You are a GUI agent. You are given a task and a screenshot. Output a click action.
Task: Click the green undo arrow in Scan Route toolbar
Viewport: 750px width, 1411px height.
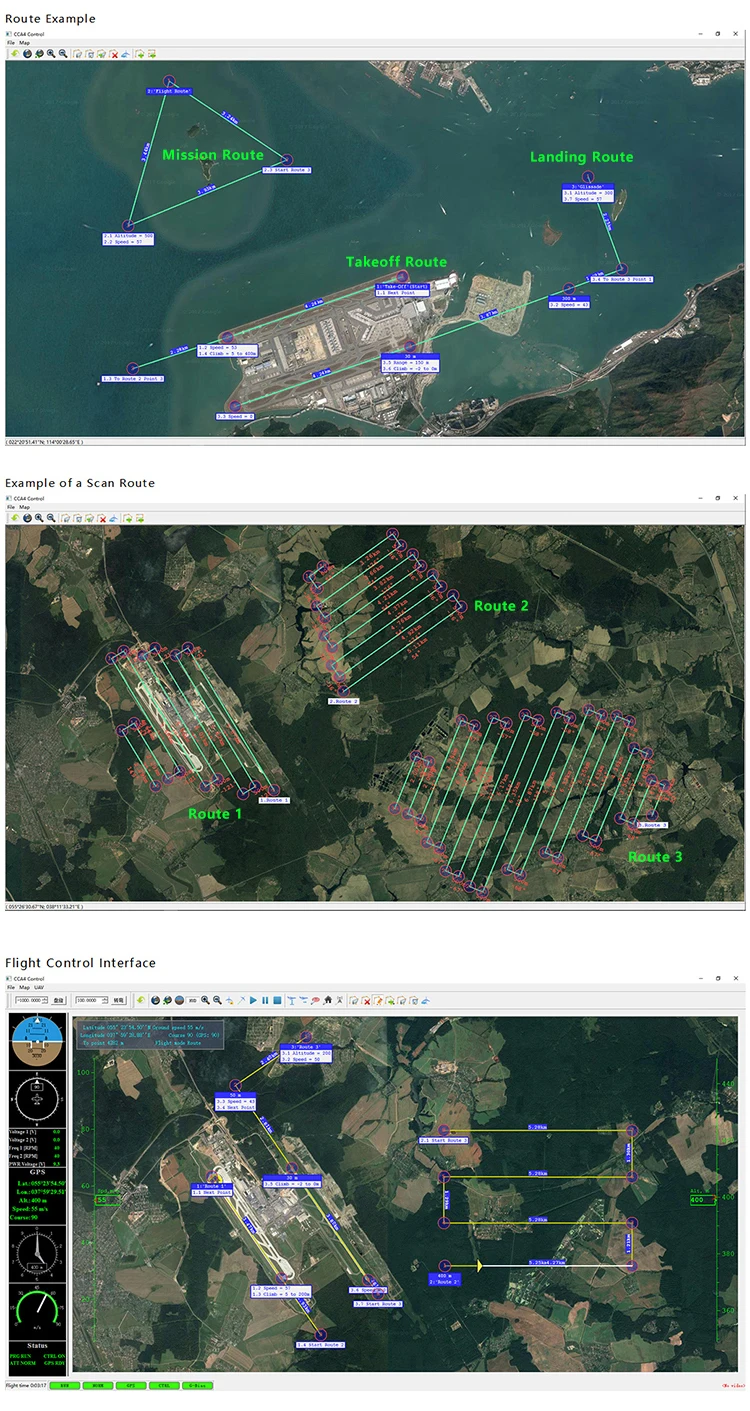[x=14, y=518]
